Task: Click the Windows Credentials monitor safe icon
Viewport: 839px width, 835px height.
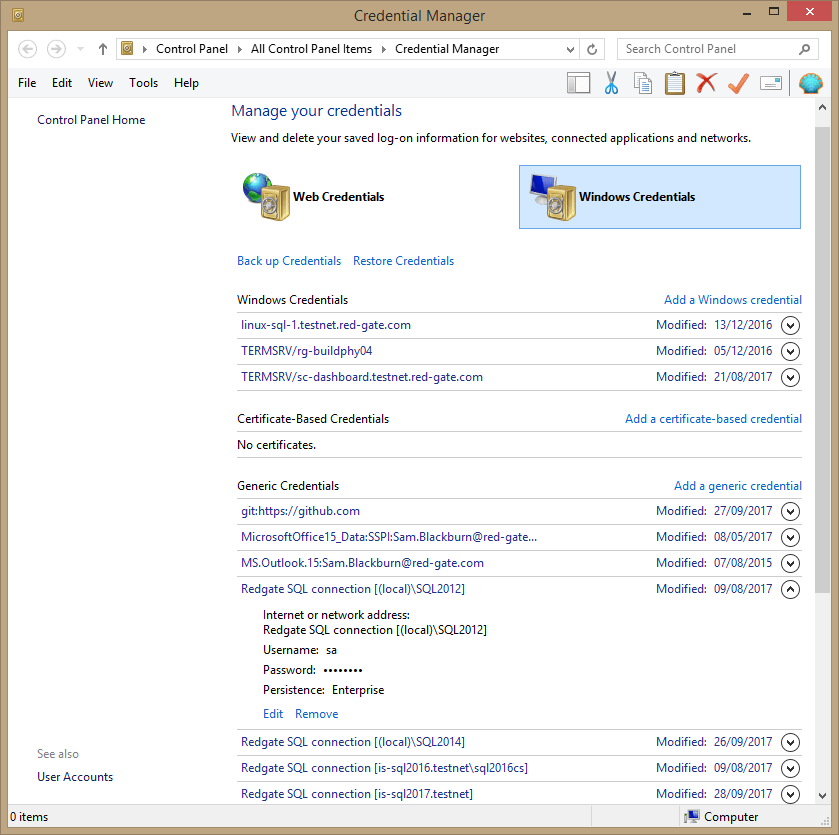Action: 553,196
